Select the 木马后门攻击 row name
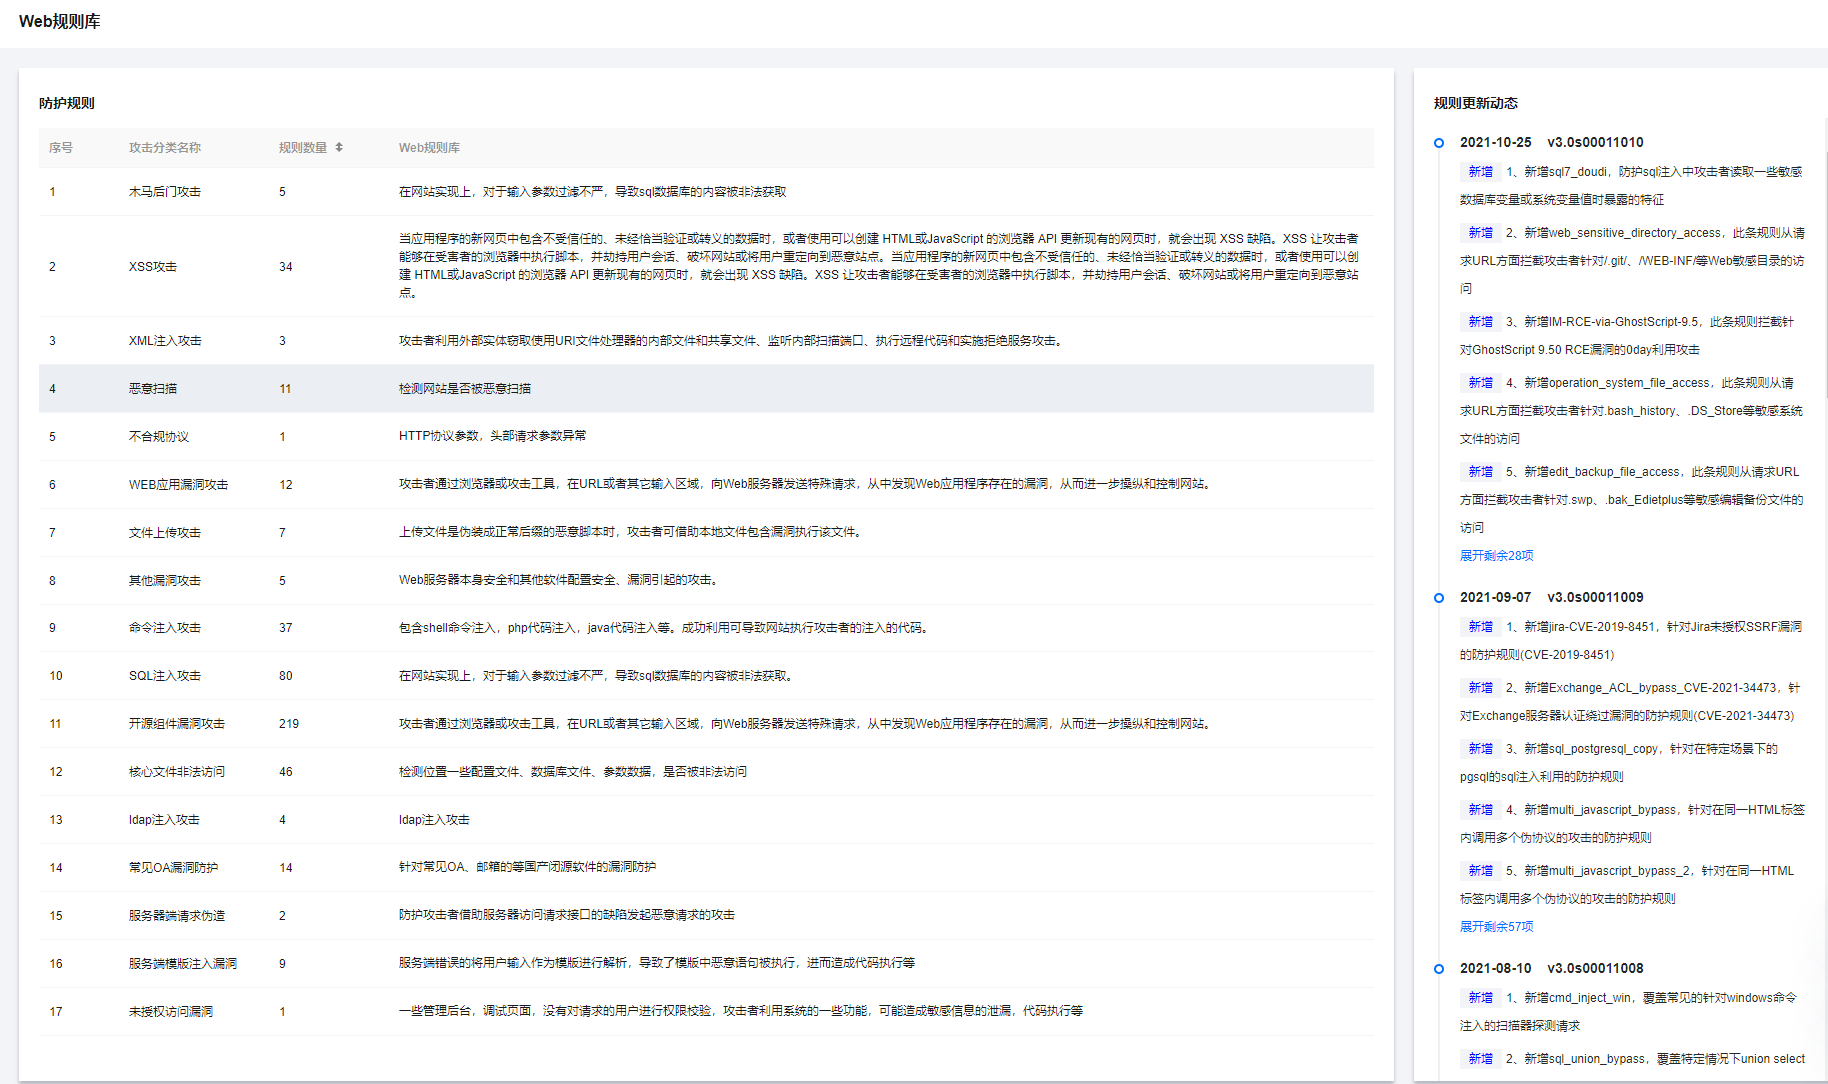Viewport: 1828px width, 1084px height. click(165, 192)
